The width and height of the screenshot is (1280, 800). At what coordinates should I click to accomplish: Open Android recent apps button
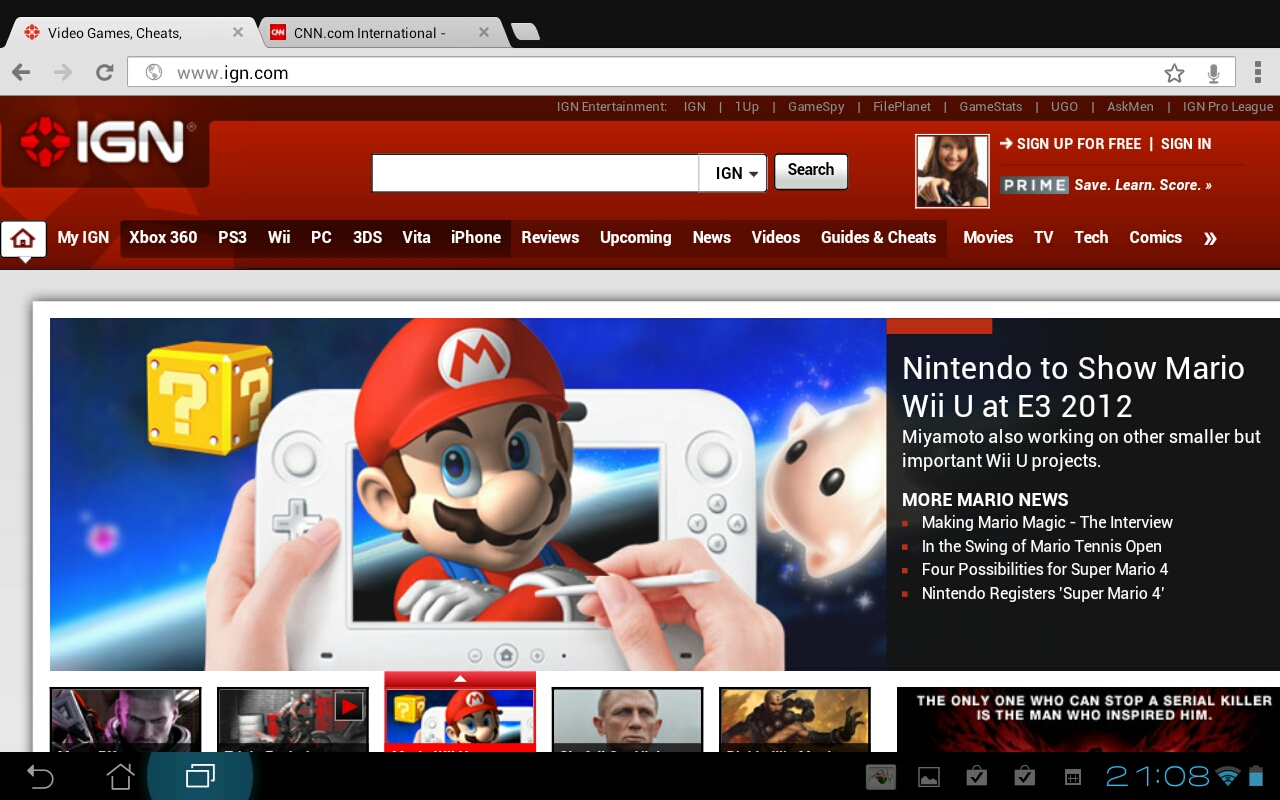coord(200,776)
